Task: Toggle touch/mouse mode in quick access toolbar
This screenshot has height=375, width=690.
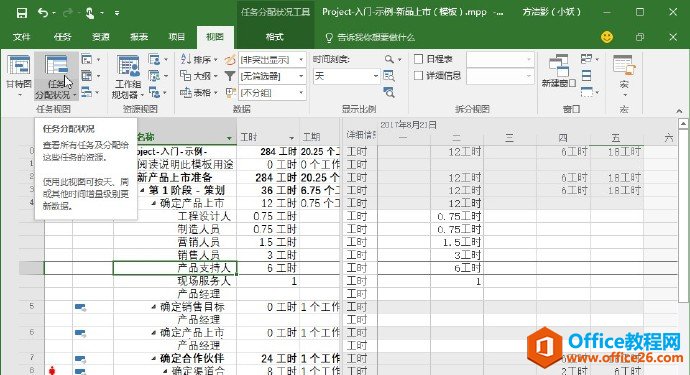Action: (90, 13)
